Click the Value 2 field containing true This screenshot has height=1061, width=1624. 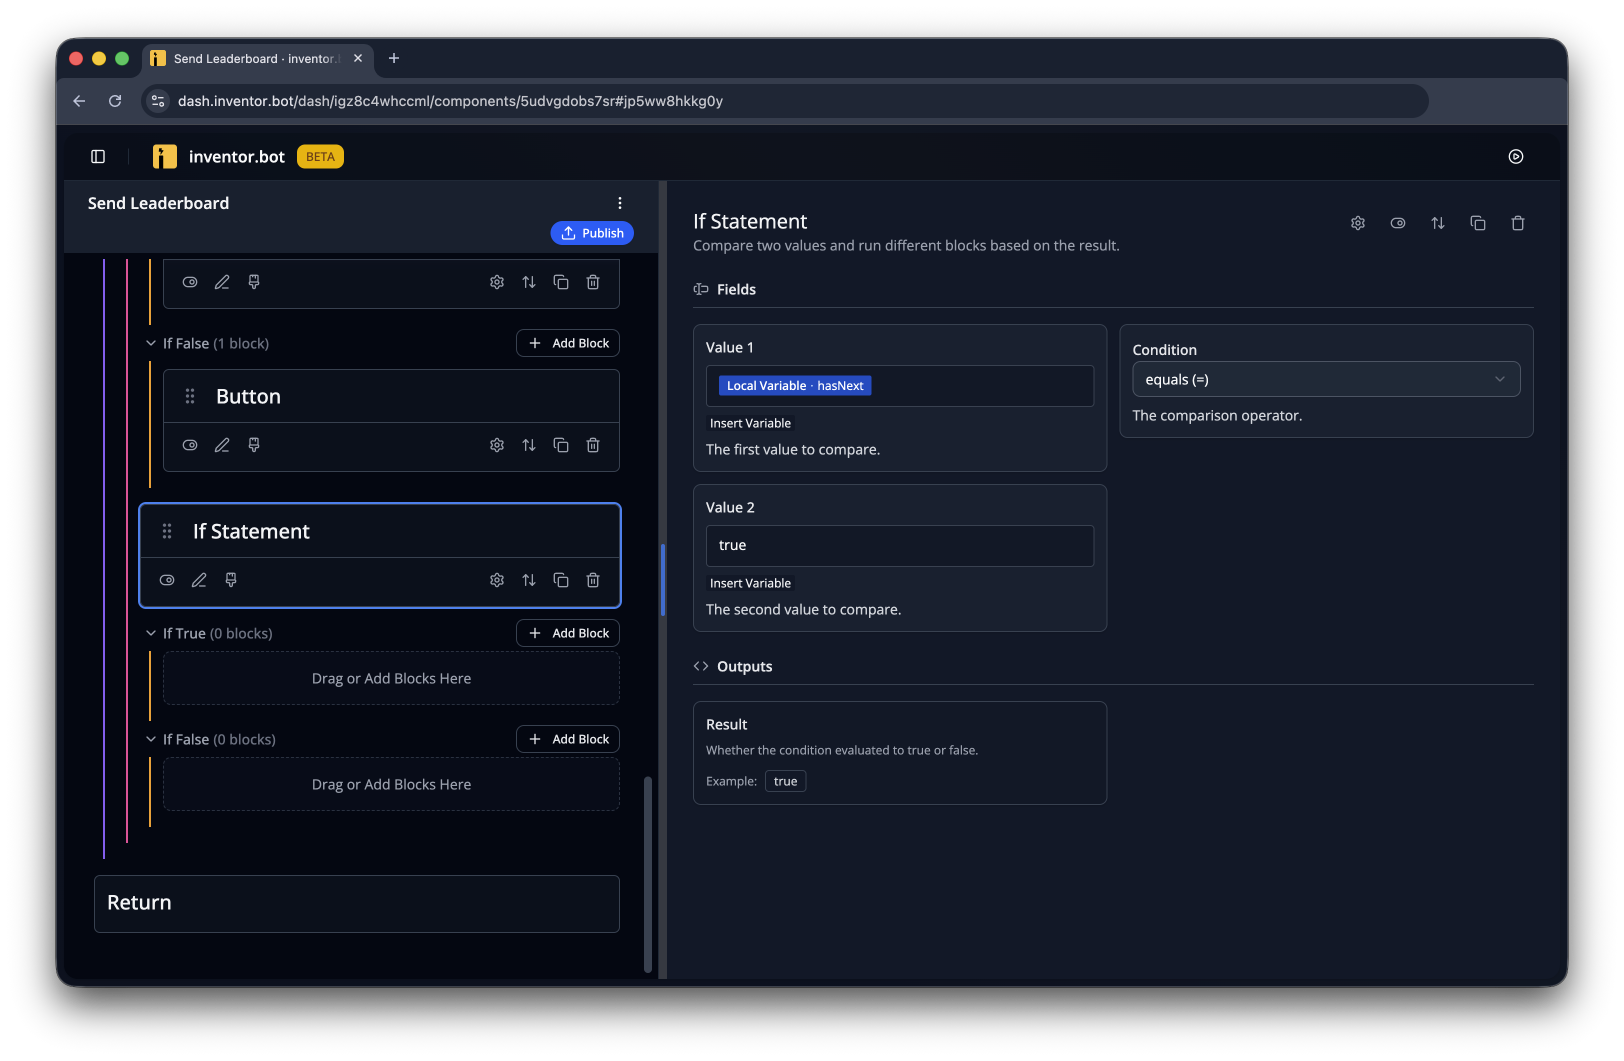900,546
